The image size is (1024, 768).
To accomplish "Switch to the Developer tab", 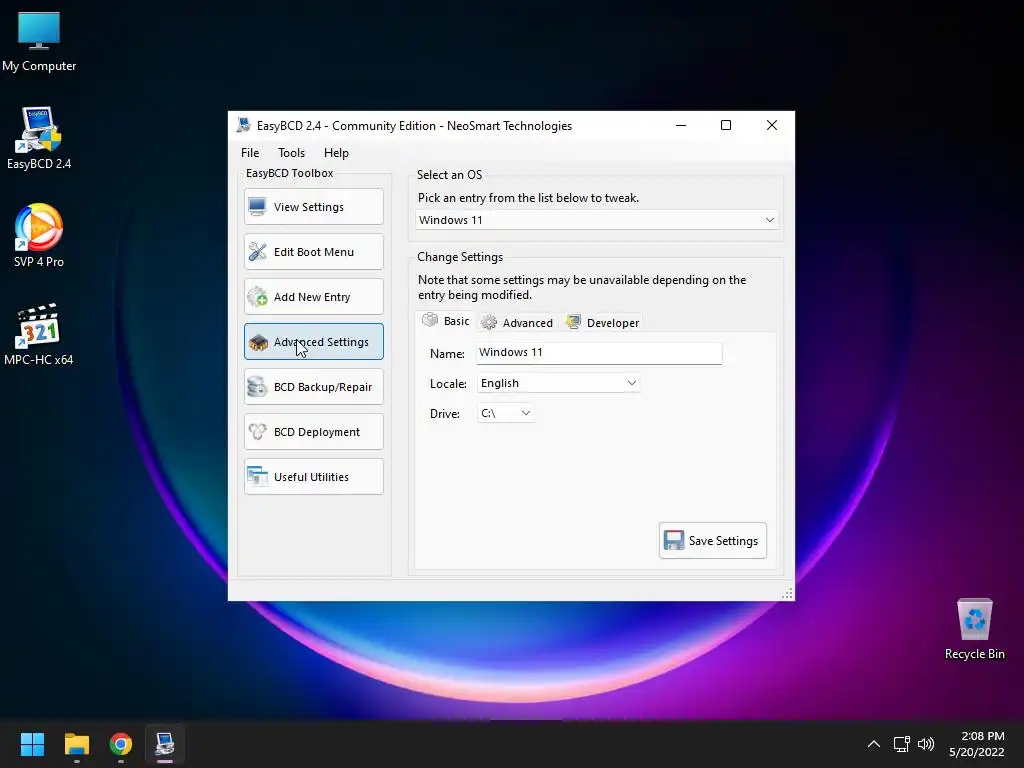I will point(602,323).
